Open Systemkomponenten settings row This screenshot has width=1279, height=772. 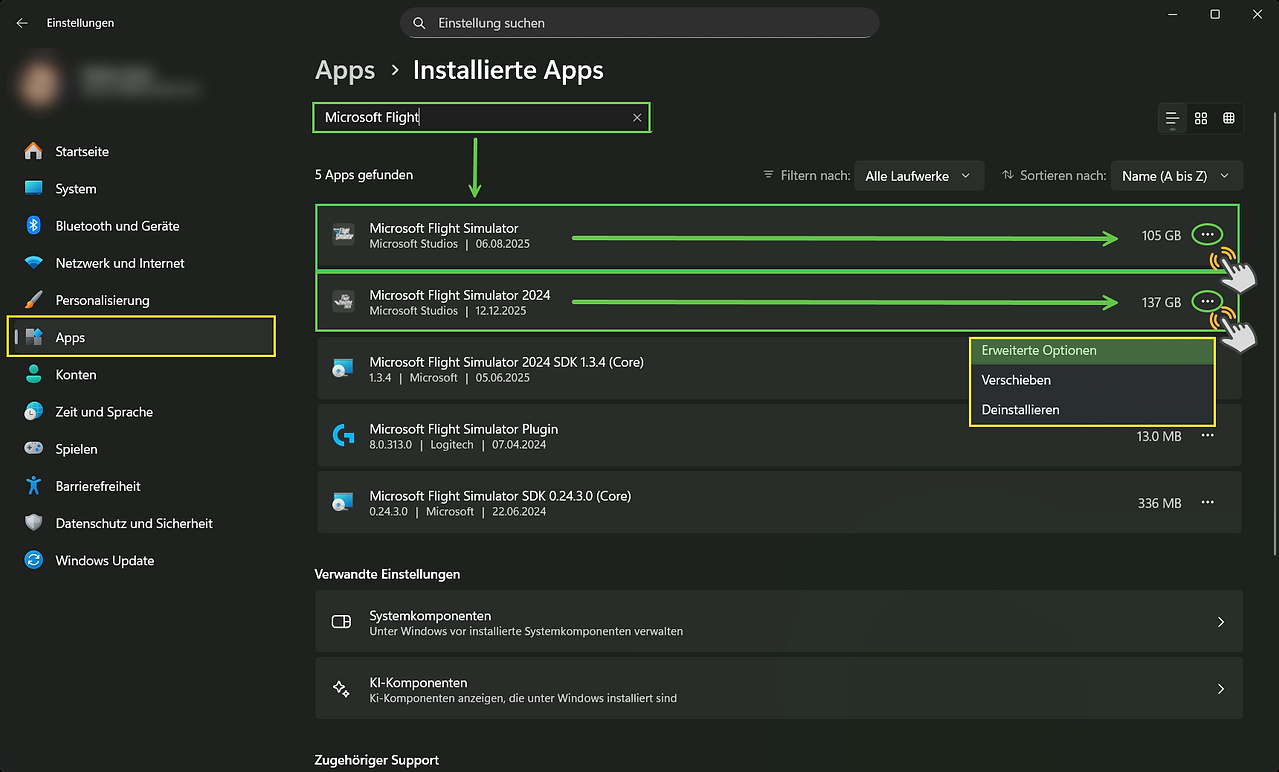[x=779, y=622]
